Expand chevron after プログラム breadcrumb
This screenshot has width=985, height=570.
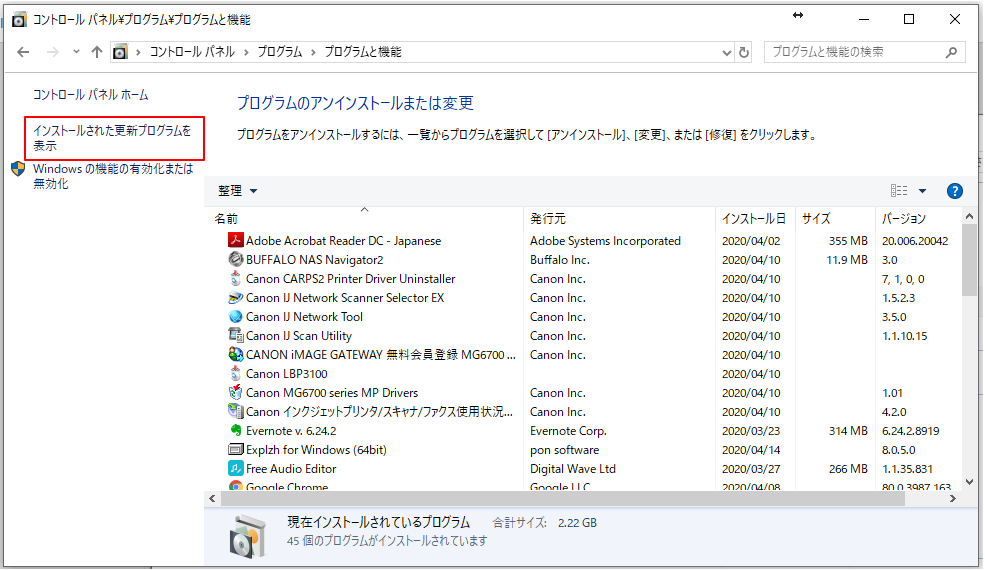point(313,52)
